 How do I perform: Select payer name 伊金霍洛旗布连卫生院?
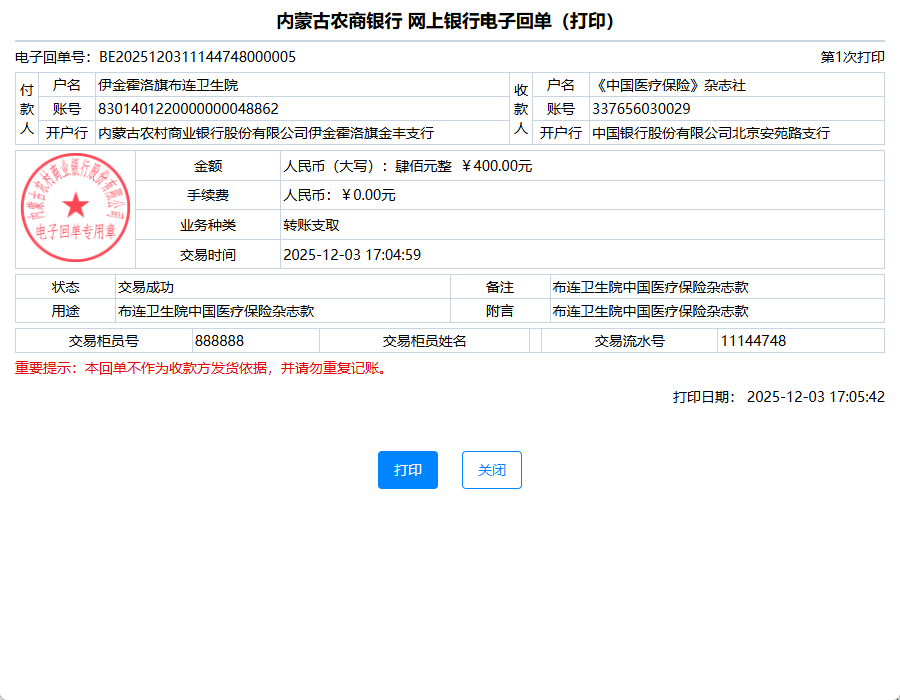coord(168,85)
